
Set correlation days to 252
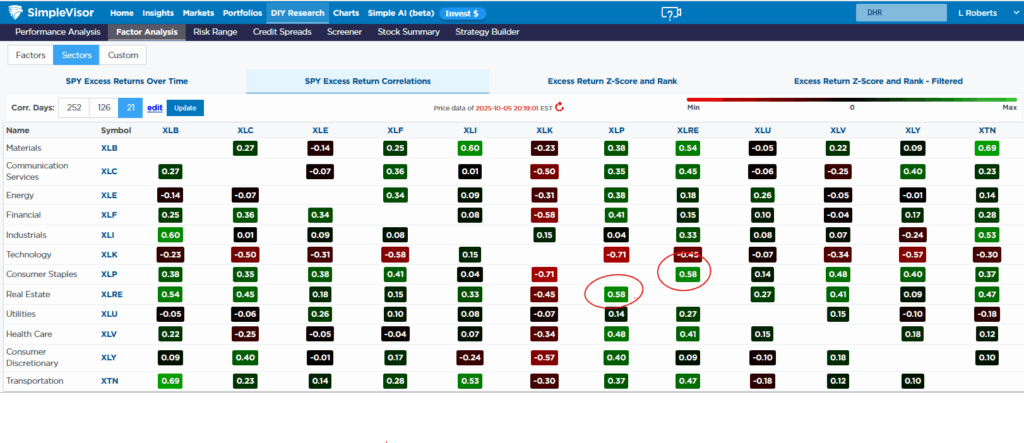tap(74, 108)
